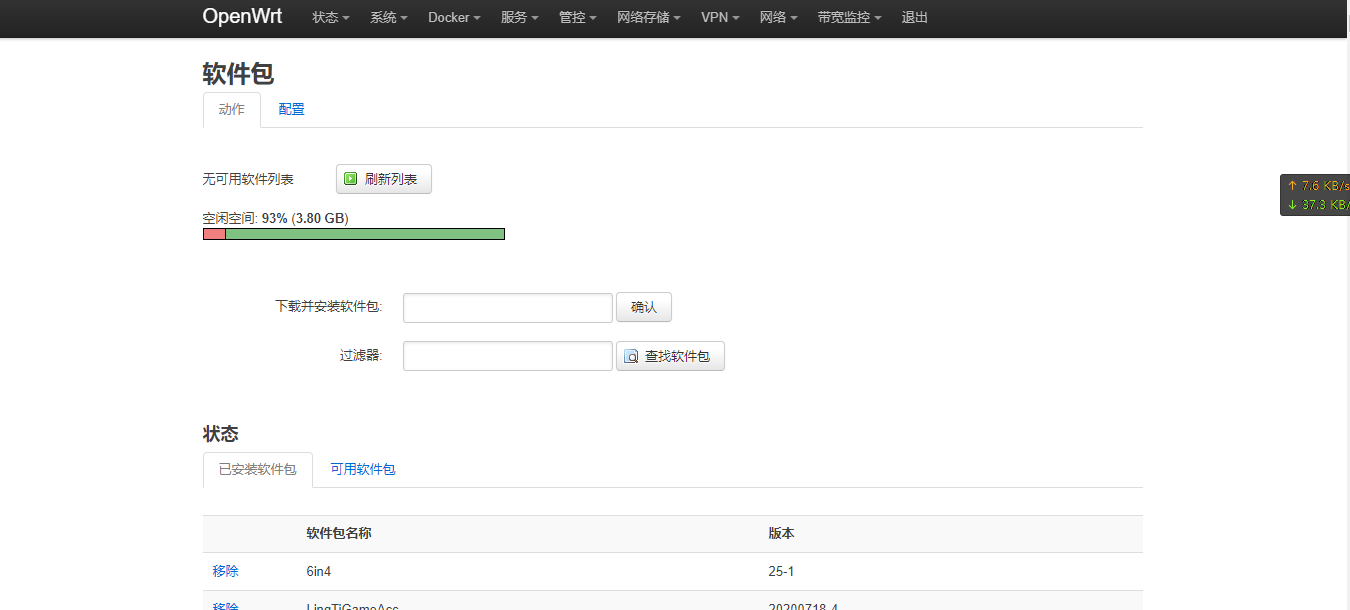The image size is (1350, 610).
Task: Click the 确认 button
Action: [644, 307]
